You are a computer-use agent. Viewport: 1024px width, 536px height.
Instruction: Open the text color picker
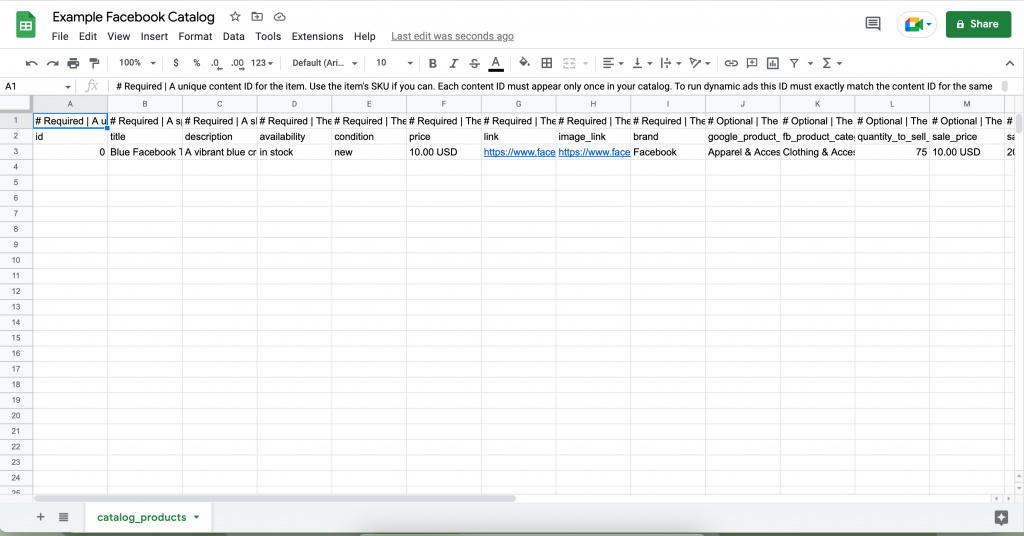(496, 63)
